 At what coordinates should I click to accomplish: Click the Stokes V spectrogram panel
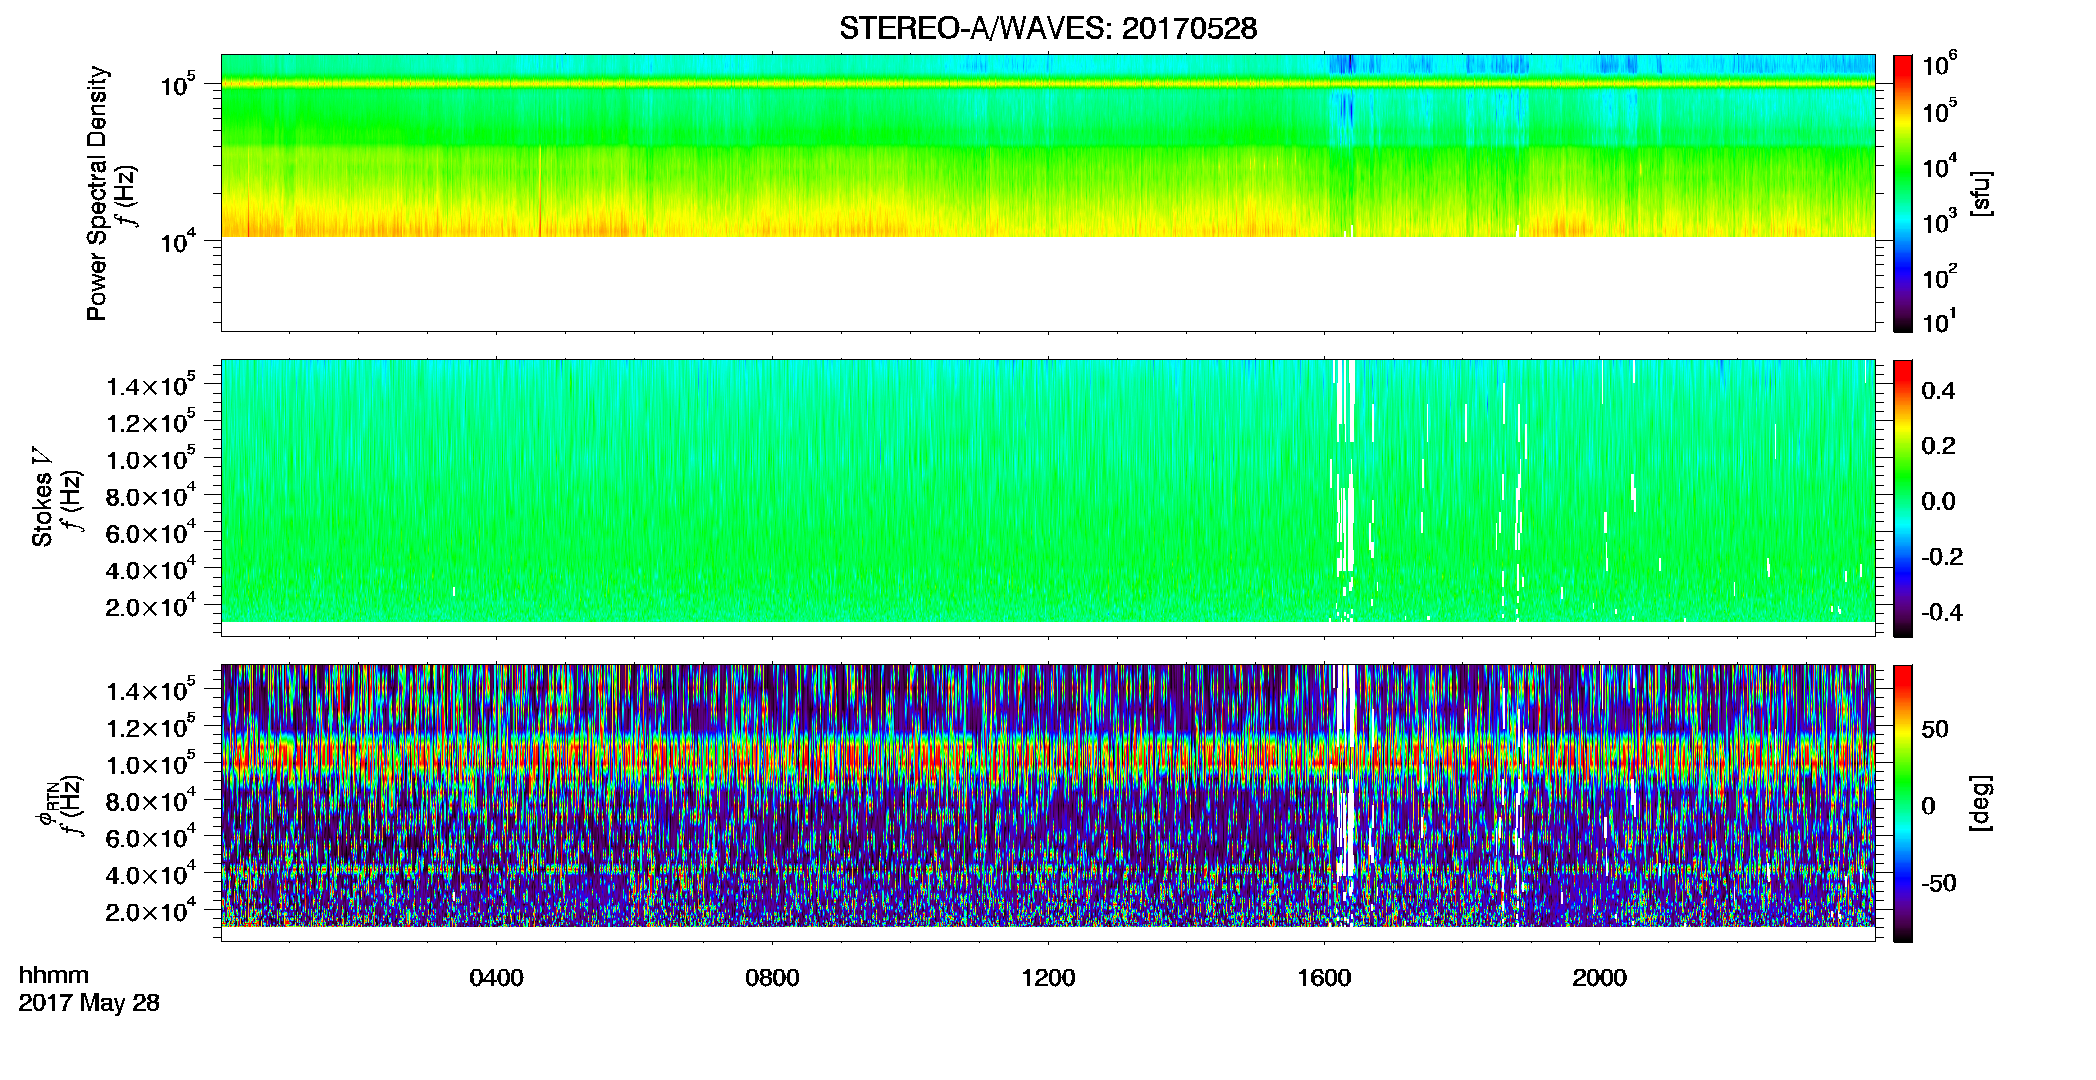1048,498
